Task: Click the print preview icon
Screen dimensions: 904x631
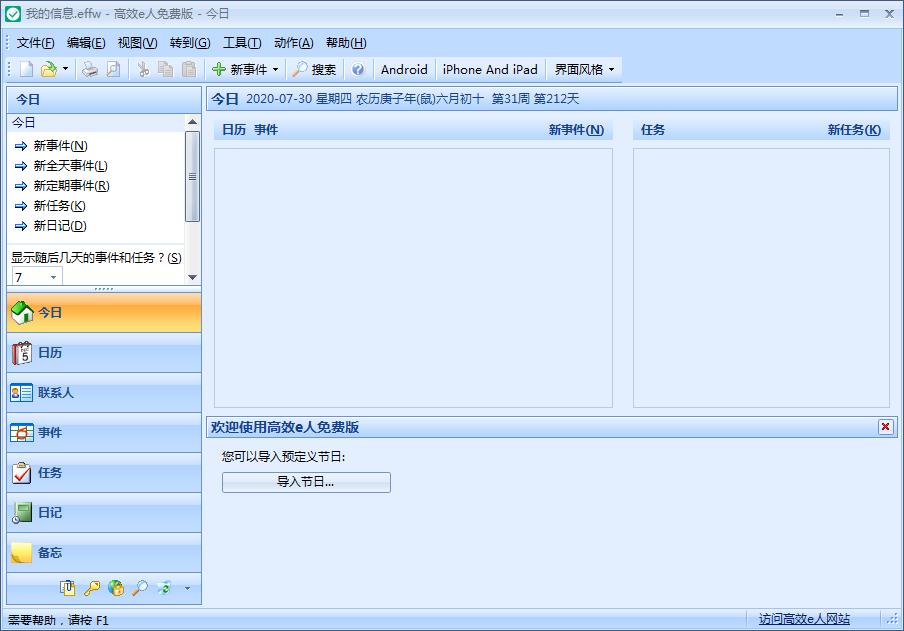Action: [x=114, y=69]
